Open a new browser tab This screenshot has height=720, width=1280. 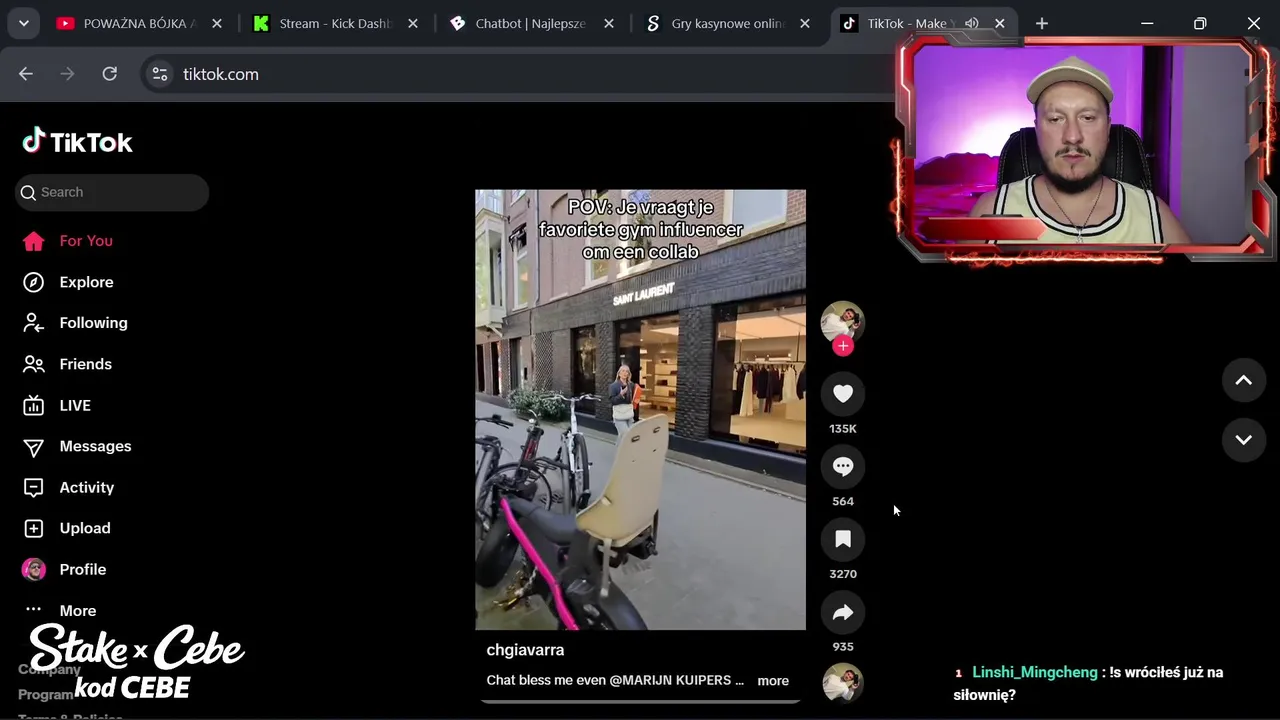click(x=1042, y=23)
